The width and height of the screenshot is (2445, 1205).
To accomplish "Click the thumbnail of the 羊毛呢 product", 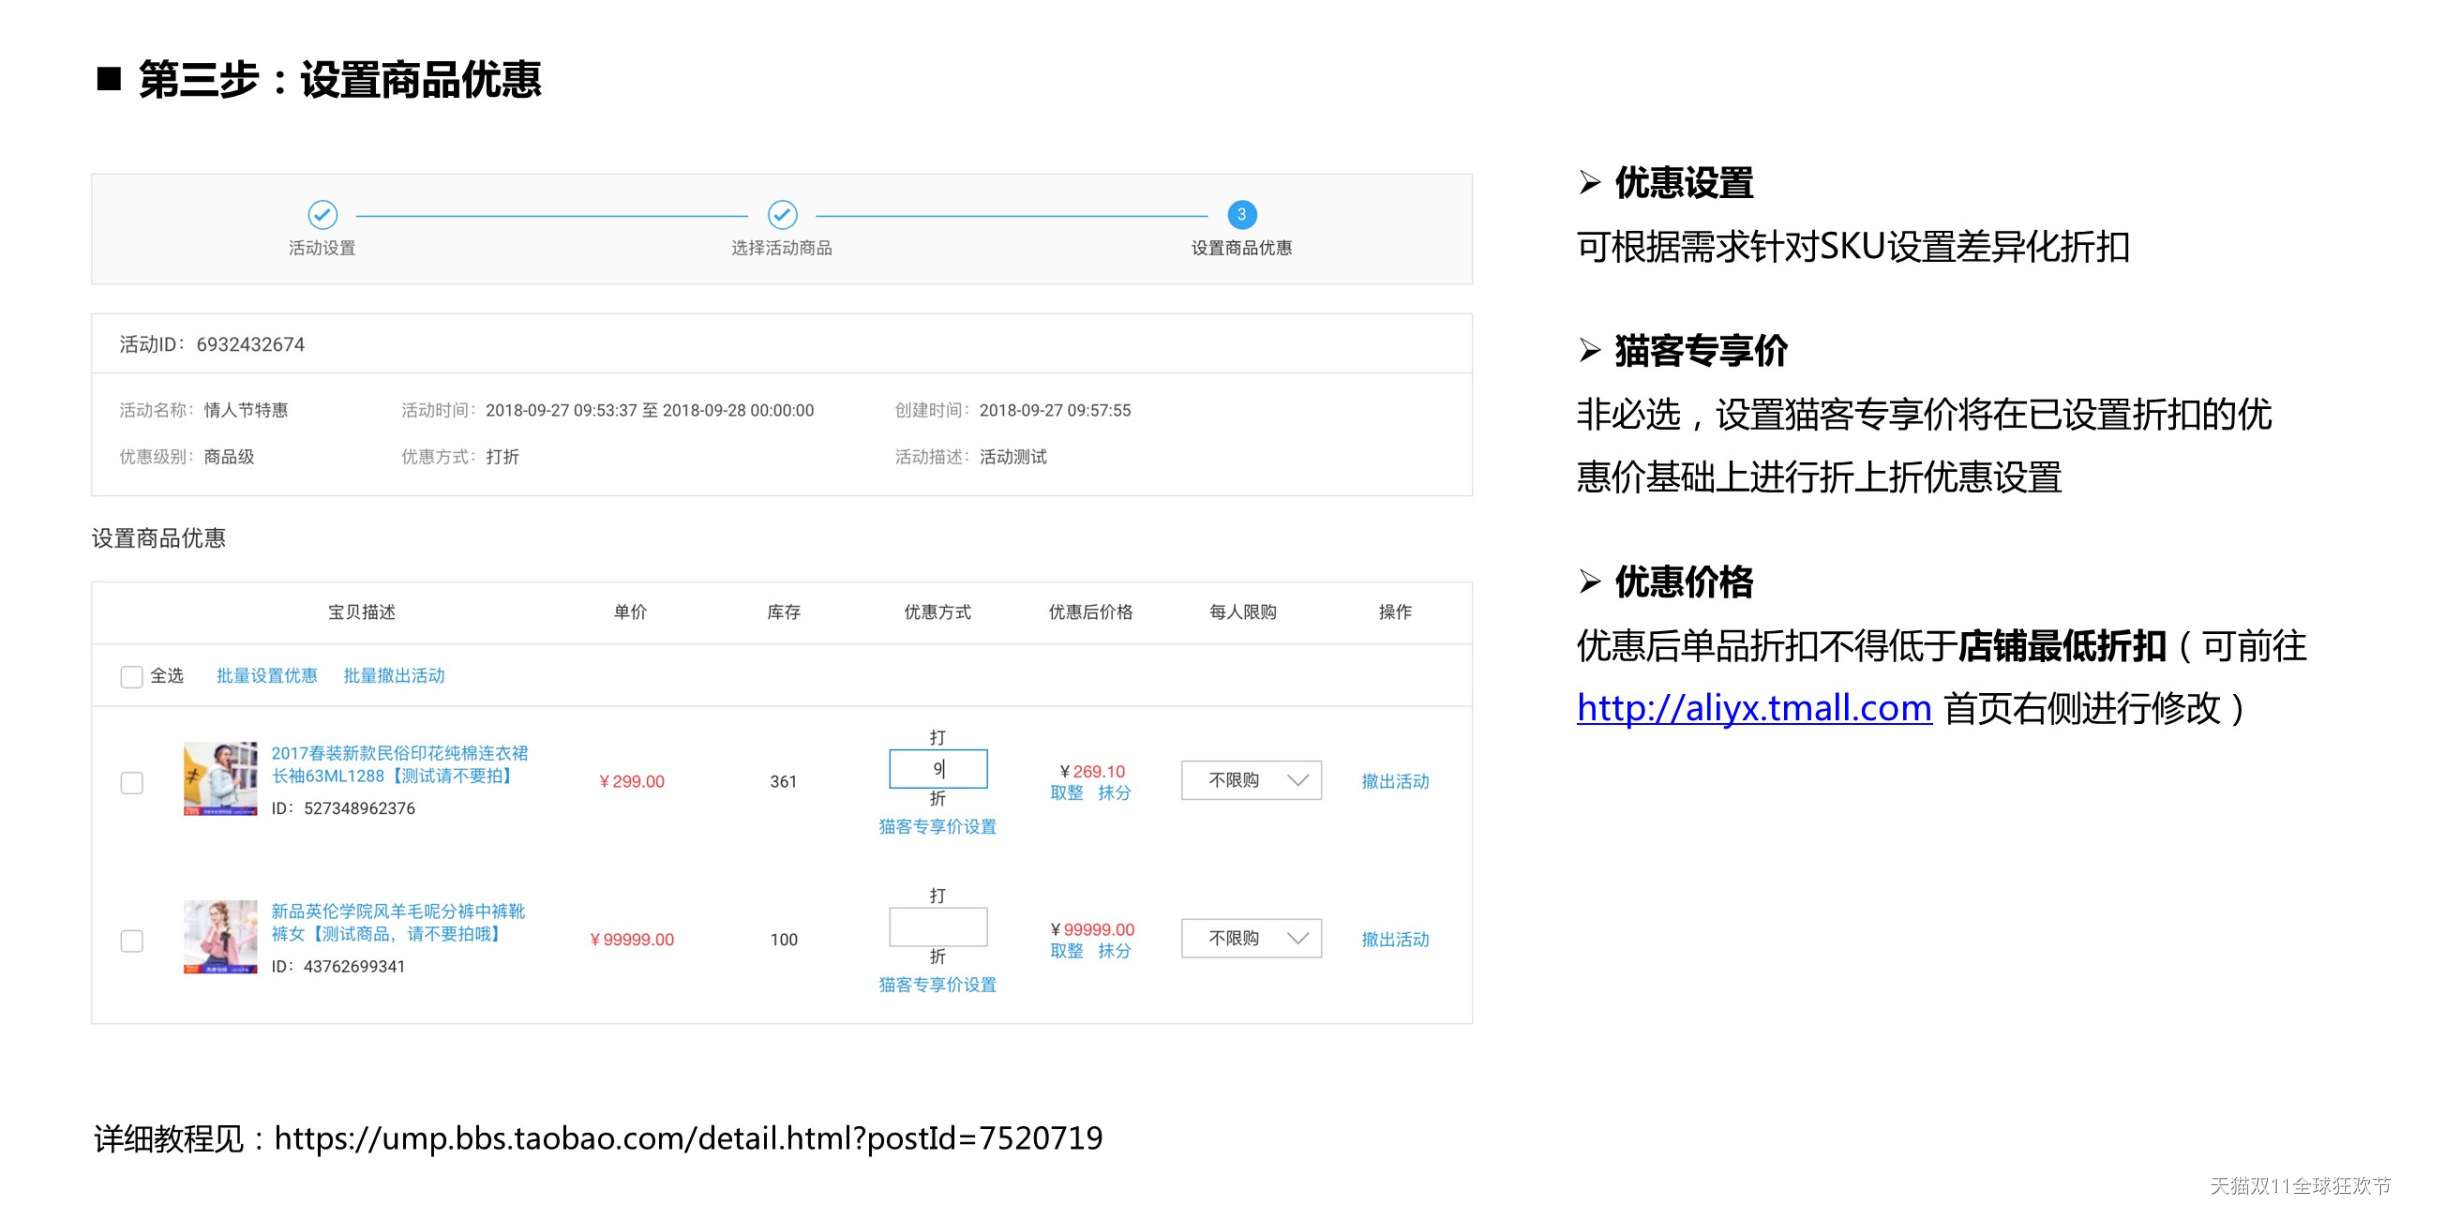I will (x=220, y=937).
